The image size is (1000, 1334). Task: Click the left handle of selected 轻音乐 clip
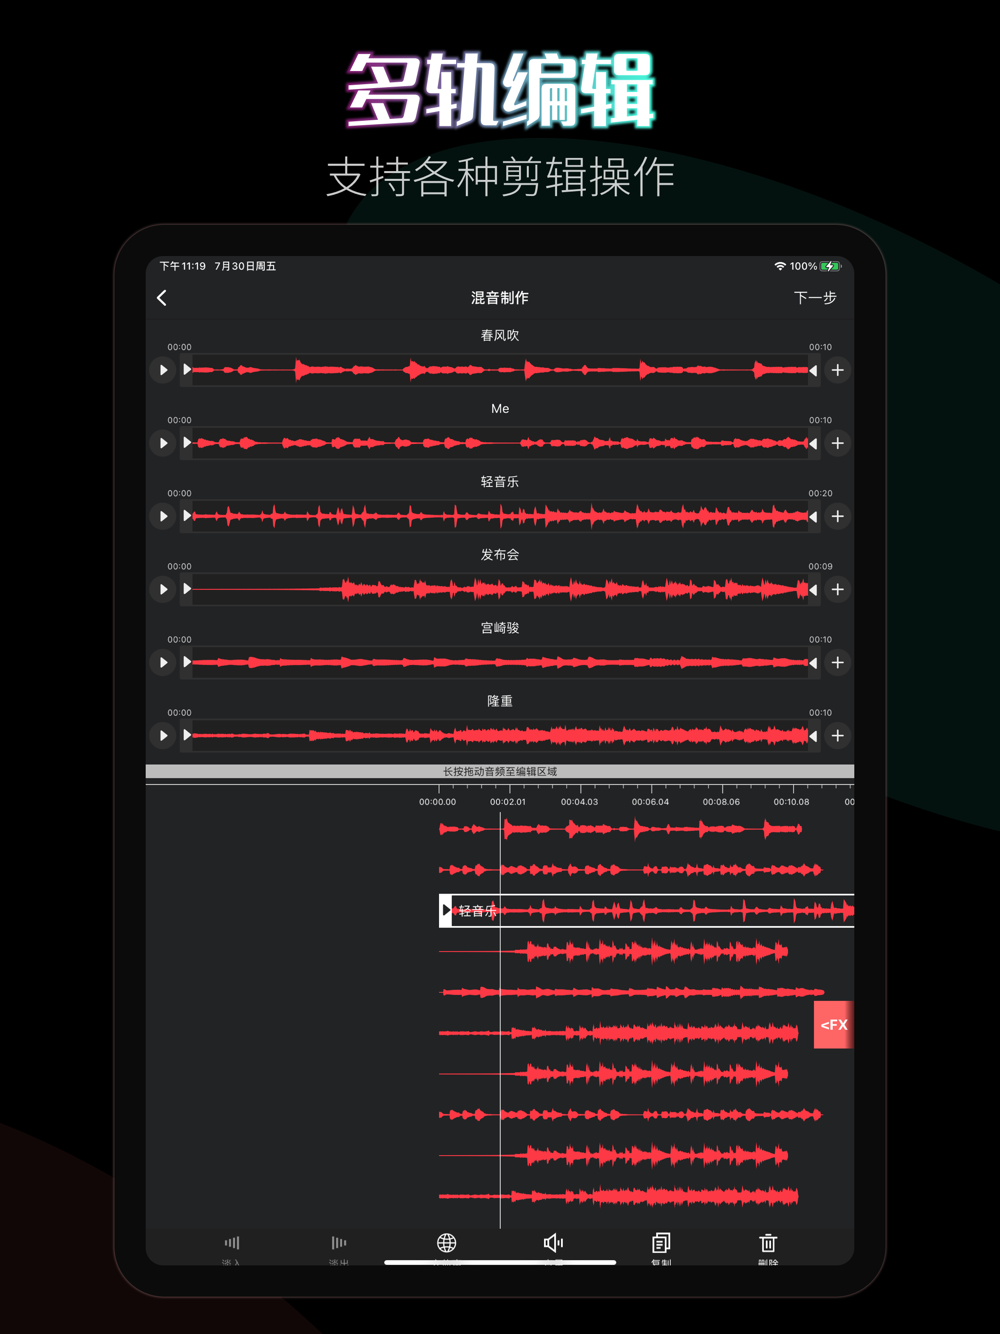tap(446, 911)
